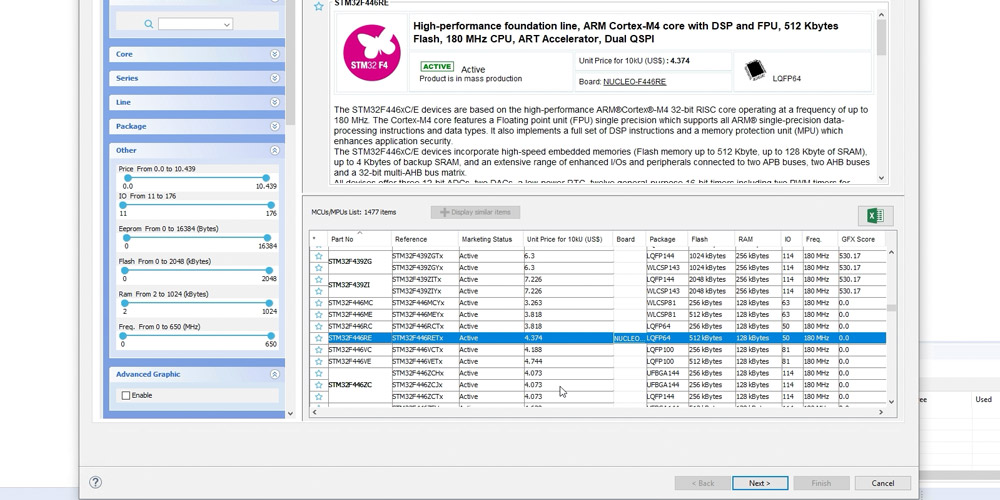Viewport: 1000px width, 500px height.
Task: Sort by Unit Price for 10kU column
Action: [568, 239]
